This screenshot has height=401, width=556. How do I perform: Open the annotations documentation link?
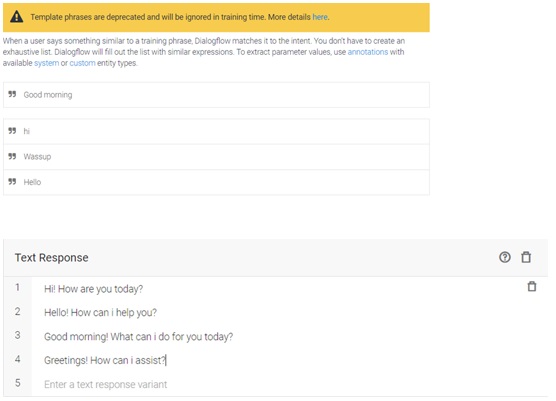point(368,52)
